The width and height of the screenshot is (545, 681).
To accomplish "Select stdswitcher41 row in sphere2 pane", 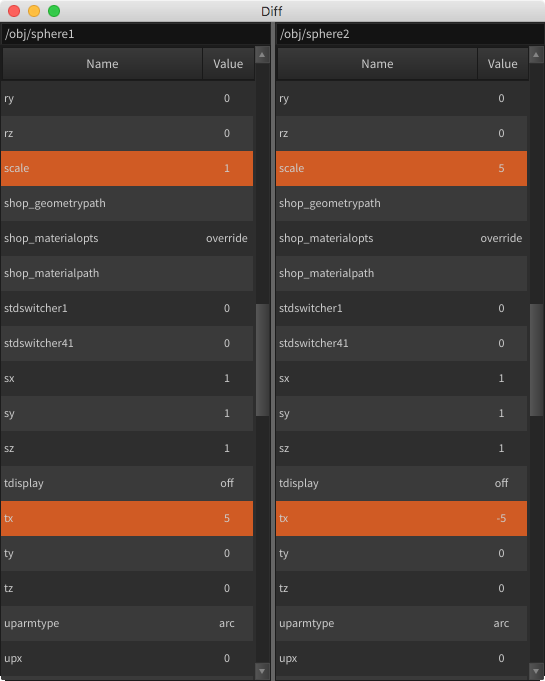I will coord(401,344).
